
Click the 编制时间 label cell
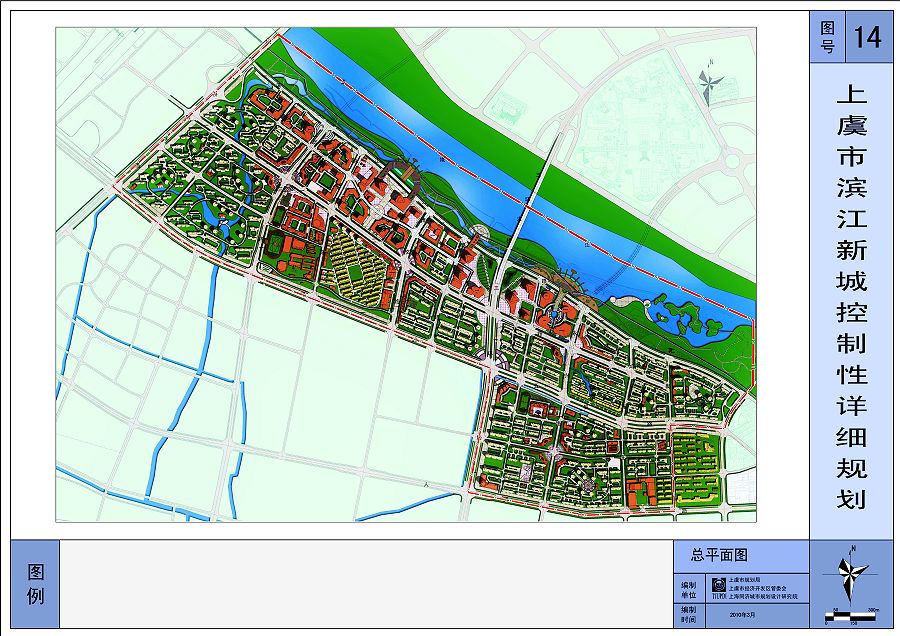688,614
